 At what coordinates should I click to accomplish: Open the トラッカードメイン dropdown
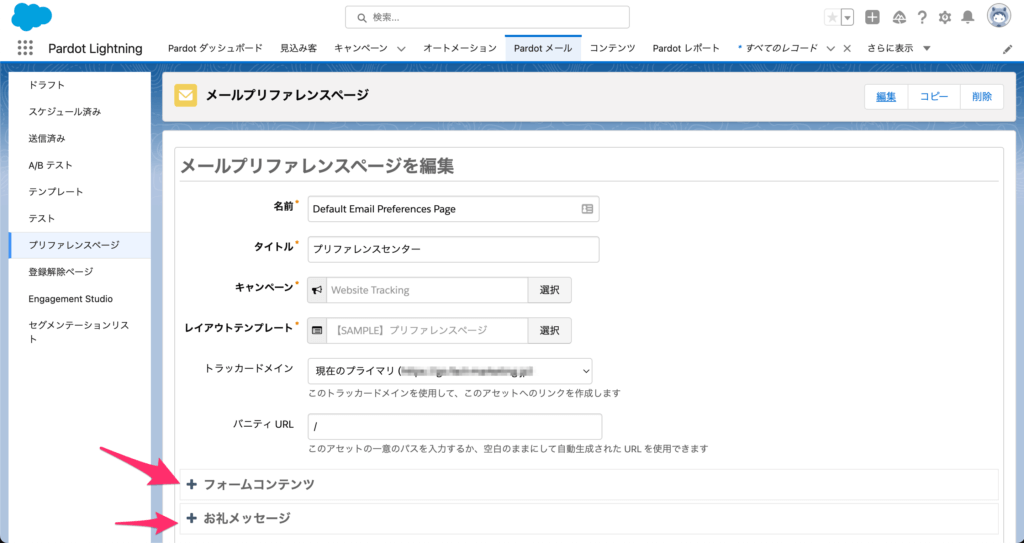(449, 370)
